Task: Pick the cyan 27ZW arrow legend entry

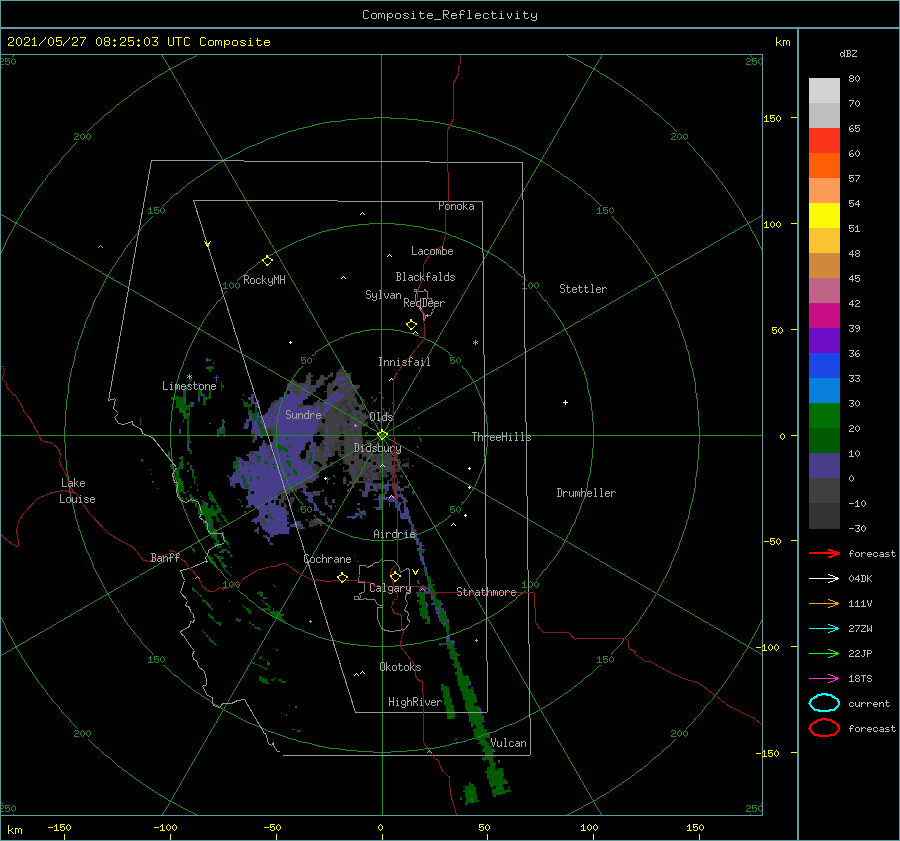Action: (824, 629)
